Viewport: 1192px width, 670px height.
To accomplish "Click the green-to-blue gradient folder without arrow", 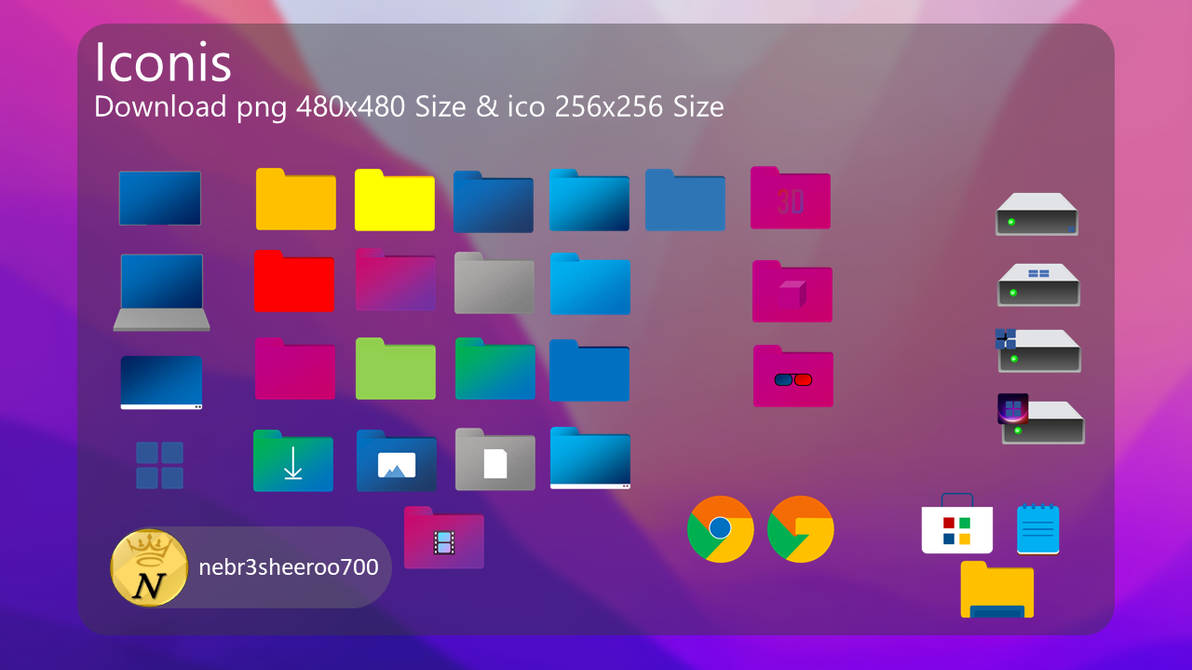I will pyautogui.click(x=495, y=369).
